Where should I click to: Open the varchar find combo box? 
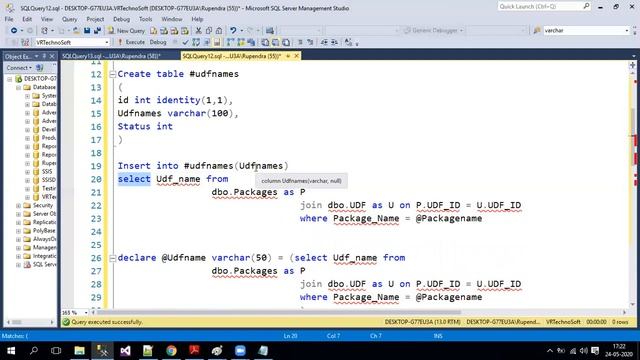pos(627,31)
